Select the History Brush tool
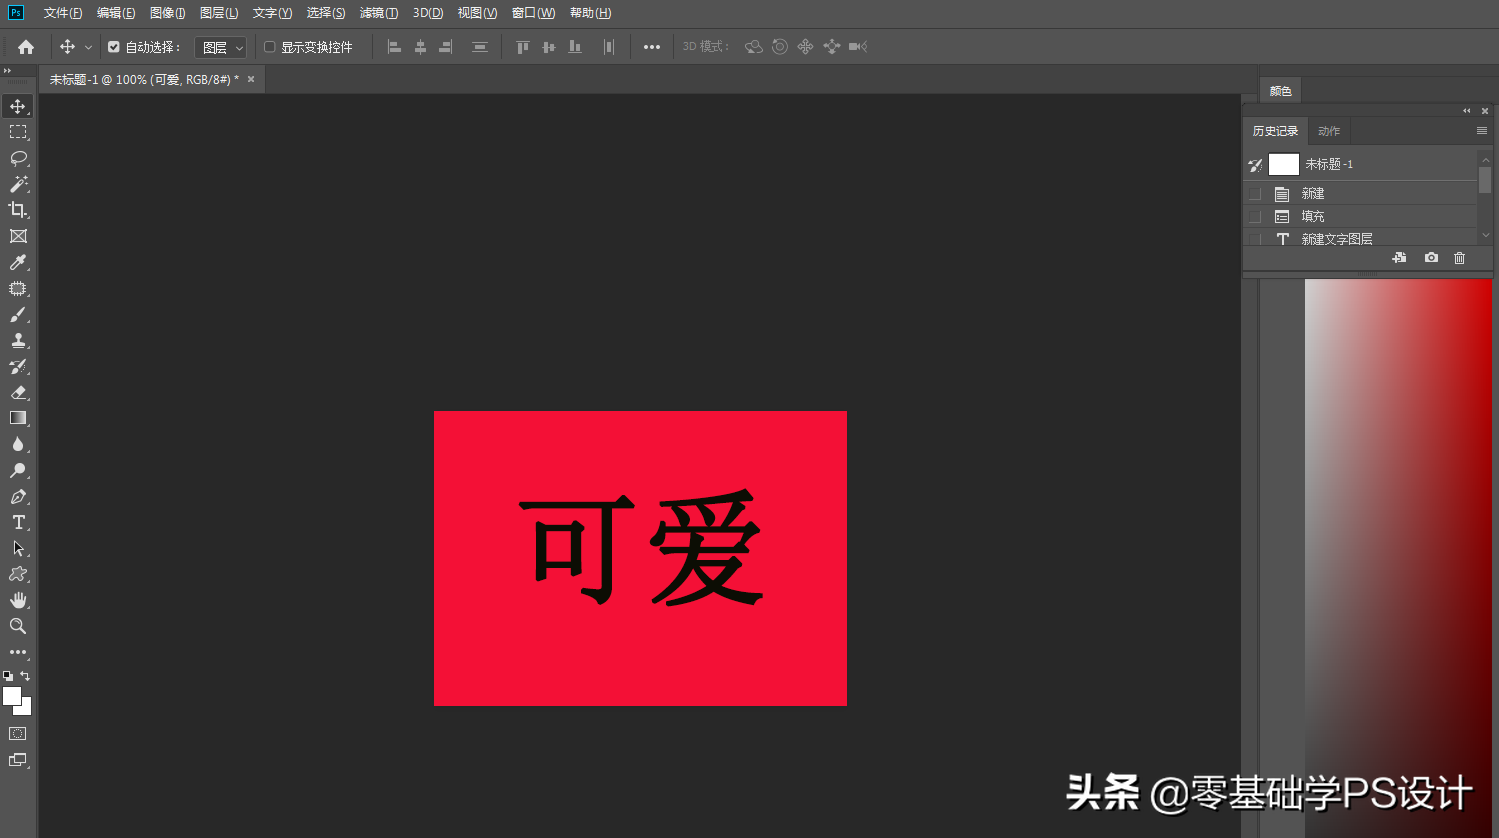This screenshot has height=838, width=1499. point(18,366)
